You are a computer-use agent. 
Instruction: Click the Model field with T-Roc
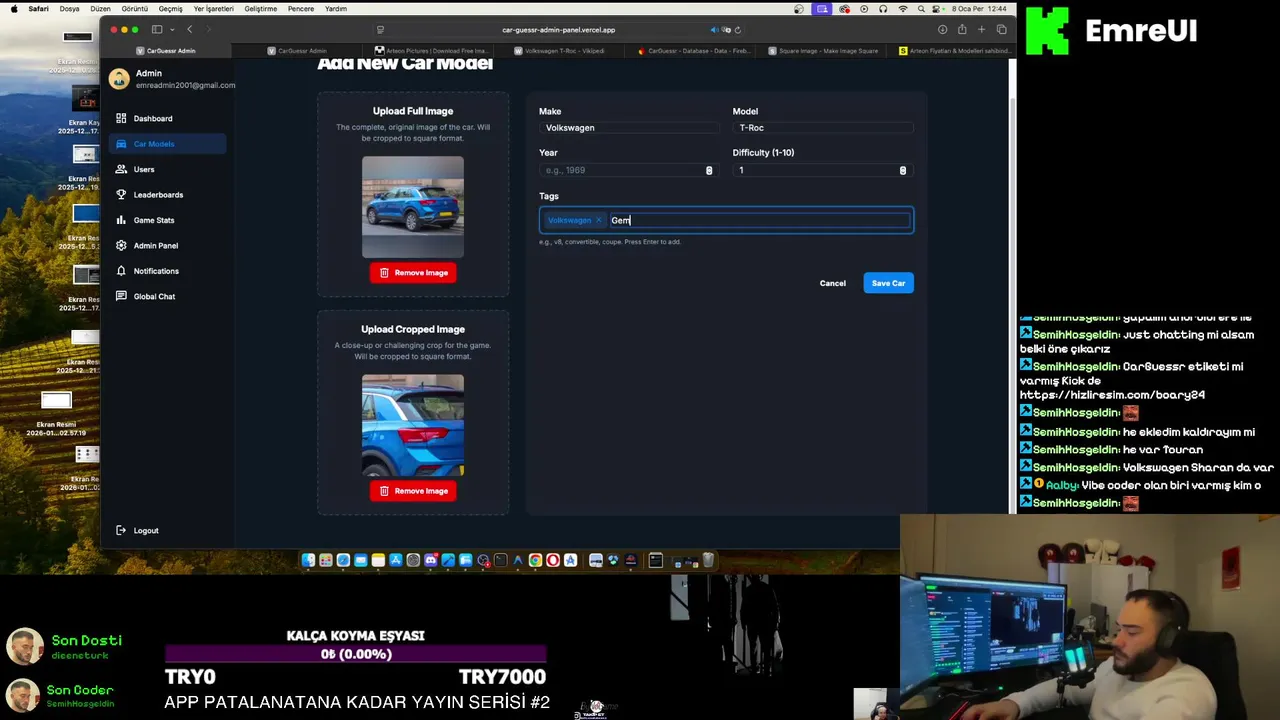823,128
